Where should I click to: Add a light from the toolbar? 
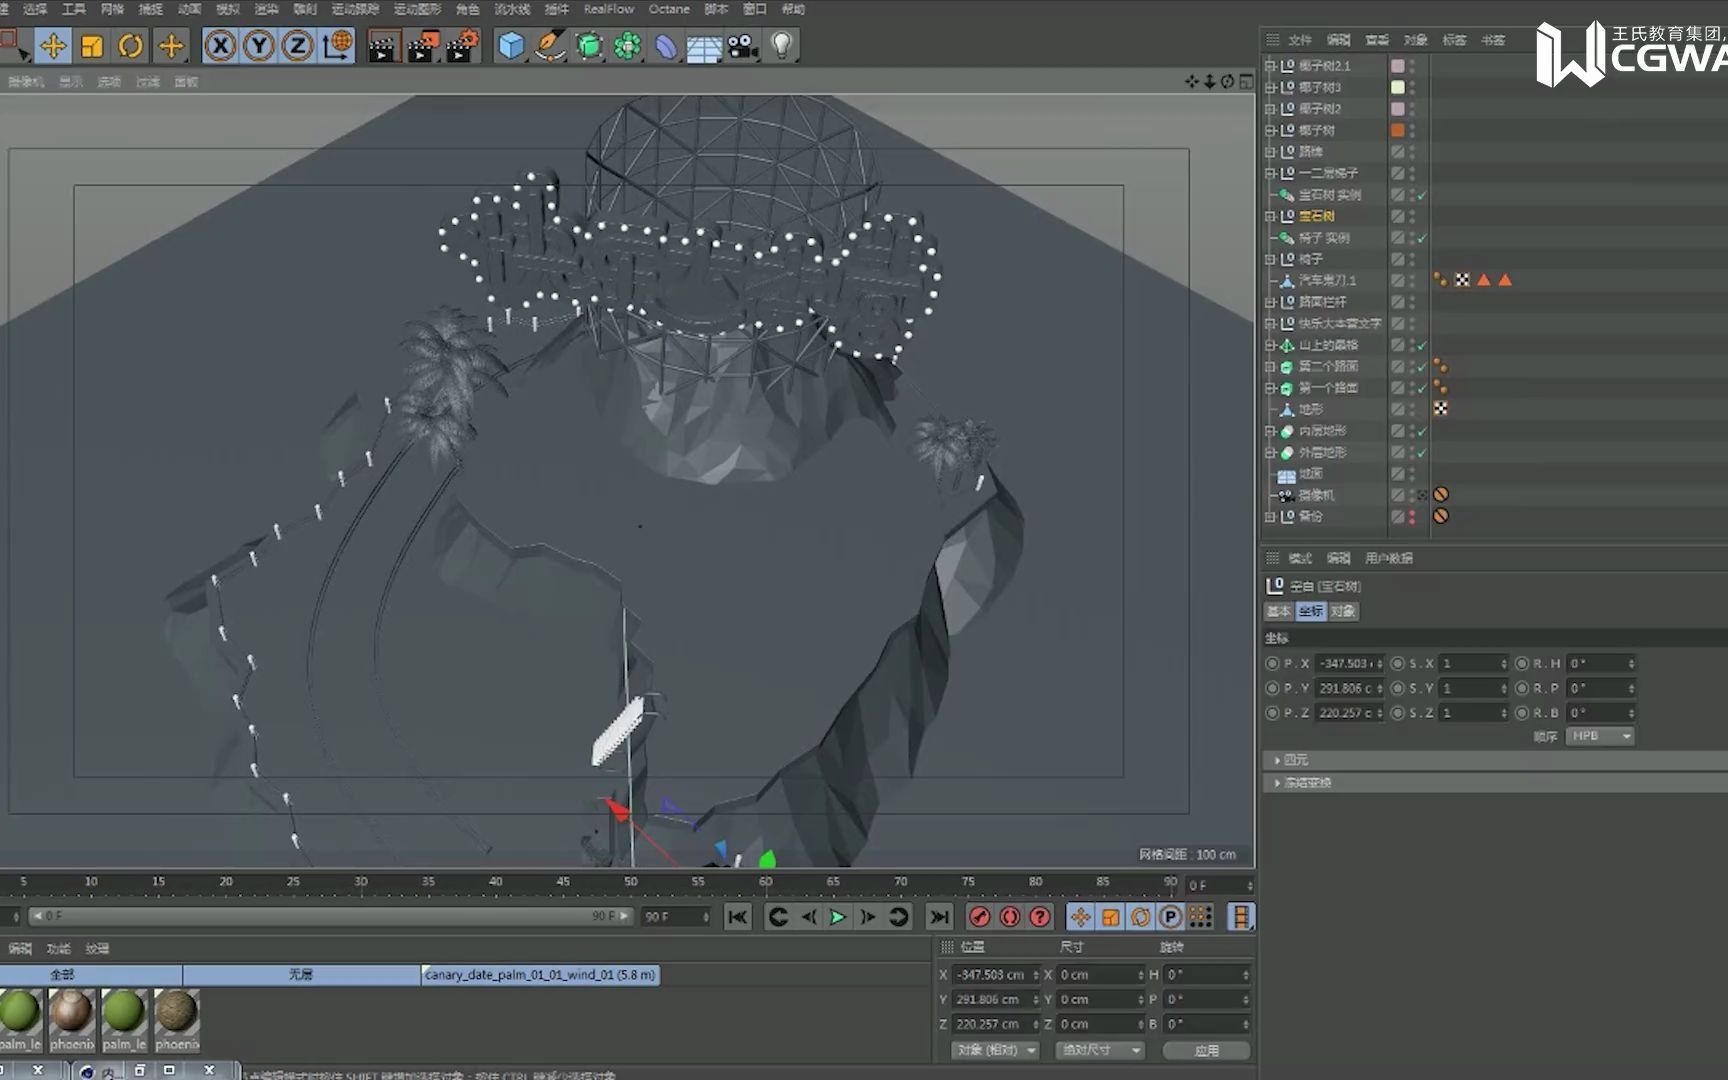coord(782,46)
